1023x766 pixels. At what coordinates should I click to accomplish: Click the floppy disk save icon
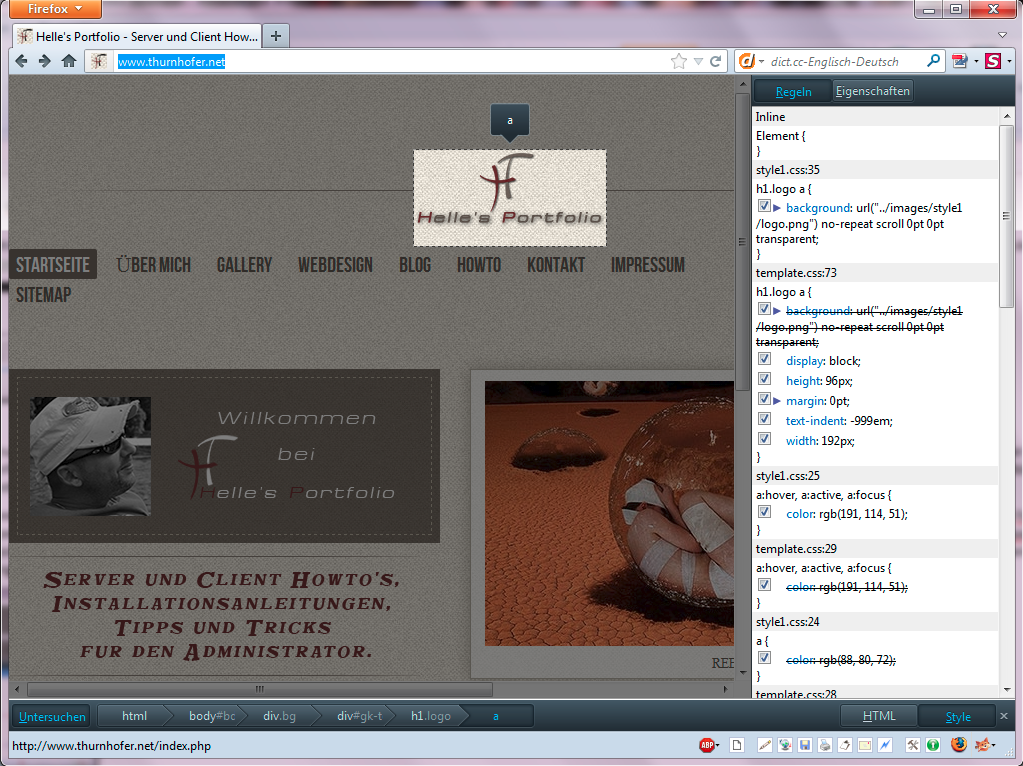point(805,745)
